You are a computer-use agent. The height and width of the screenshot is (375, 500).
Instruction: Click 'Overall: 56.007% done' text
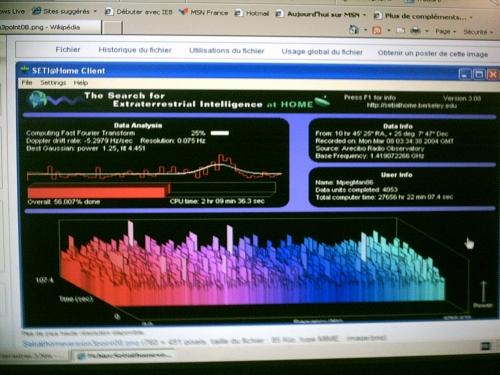pyautogui.click(x=64, y=202)
